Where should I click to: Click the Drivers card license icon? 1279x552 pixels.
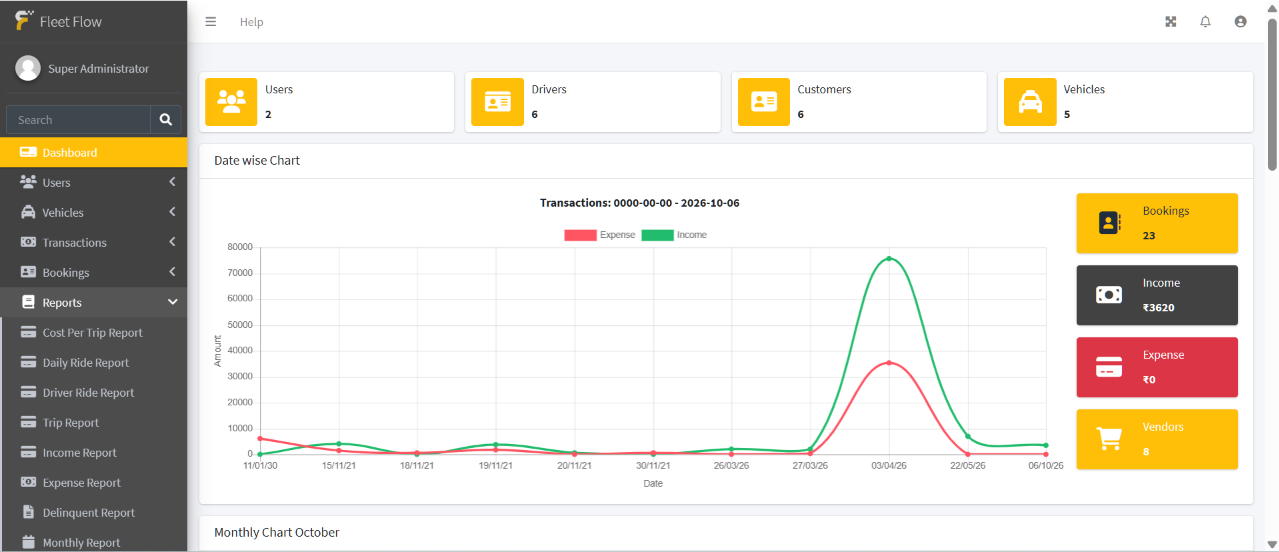pos(497,102)
